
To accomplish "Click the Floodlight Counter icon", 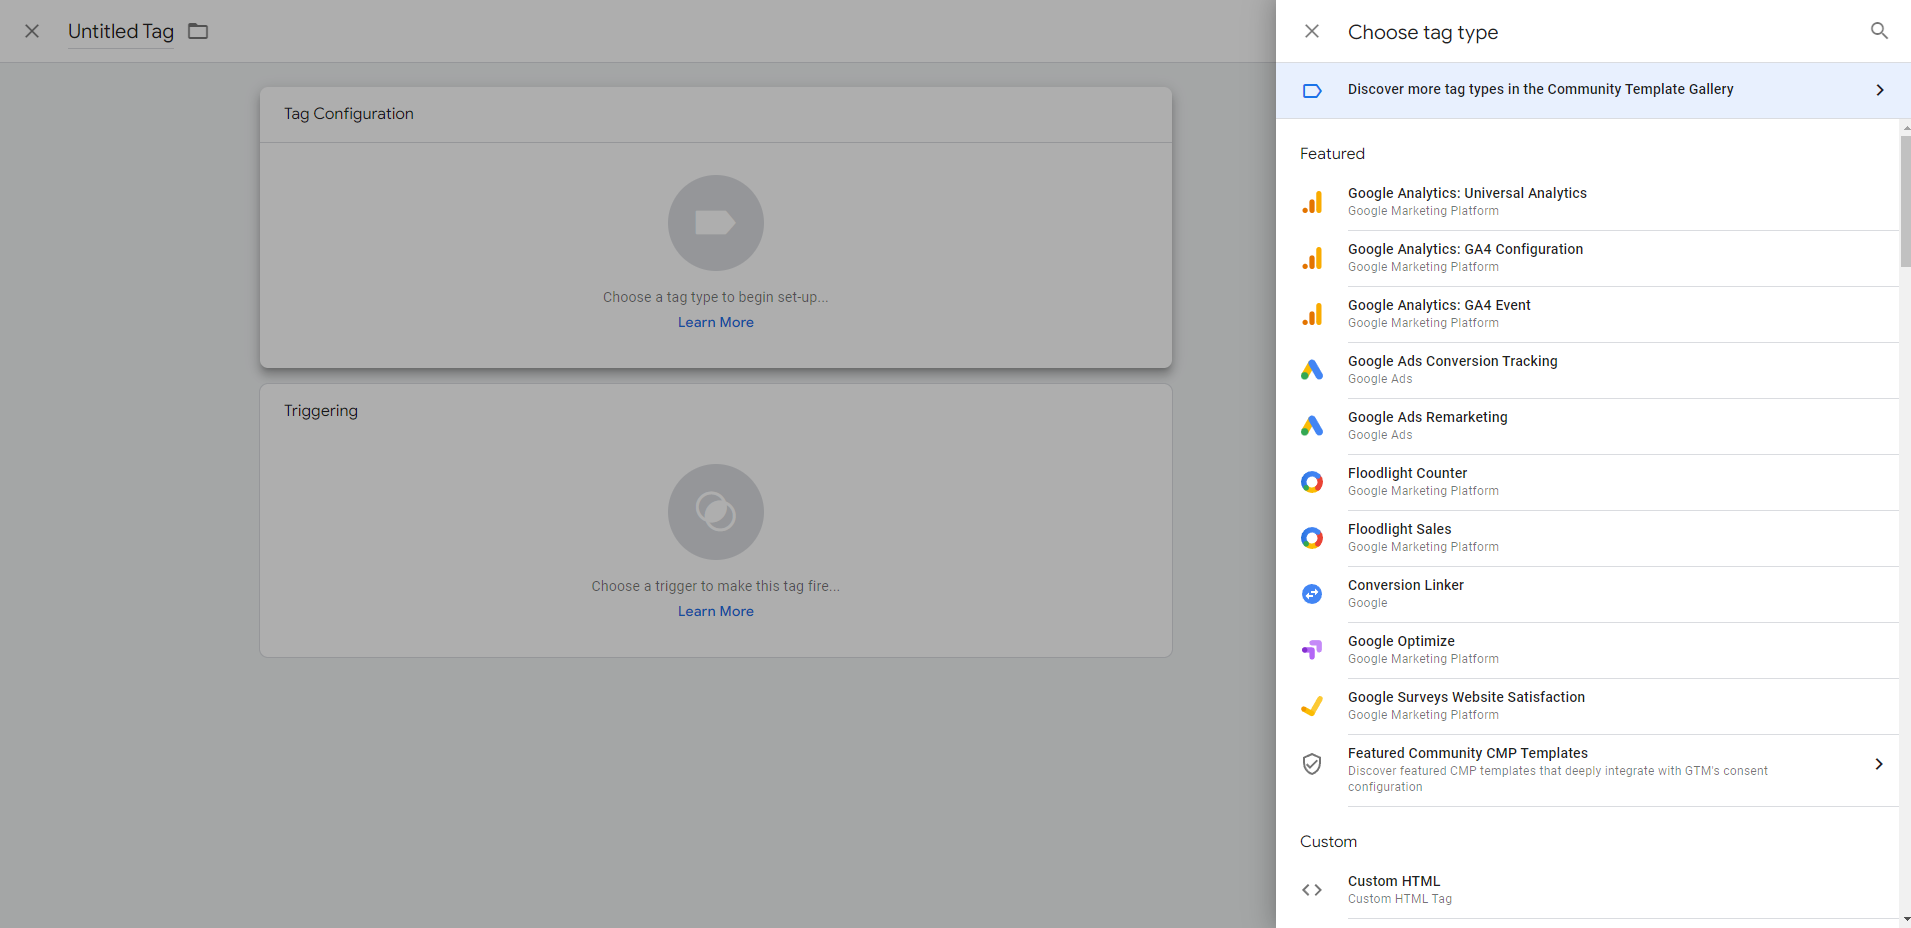I will coord(1312,482).
